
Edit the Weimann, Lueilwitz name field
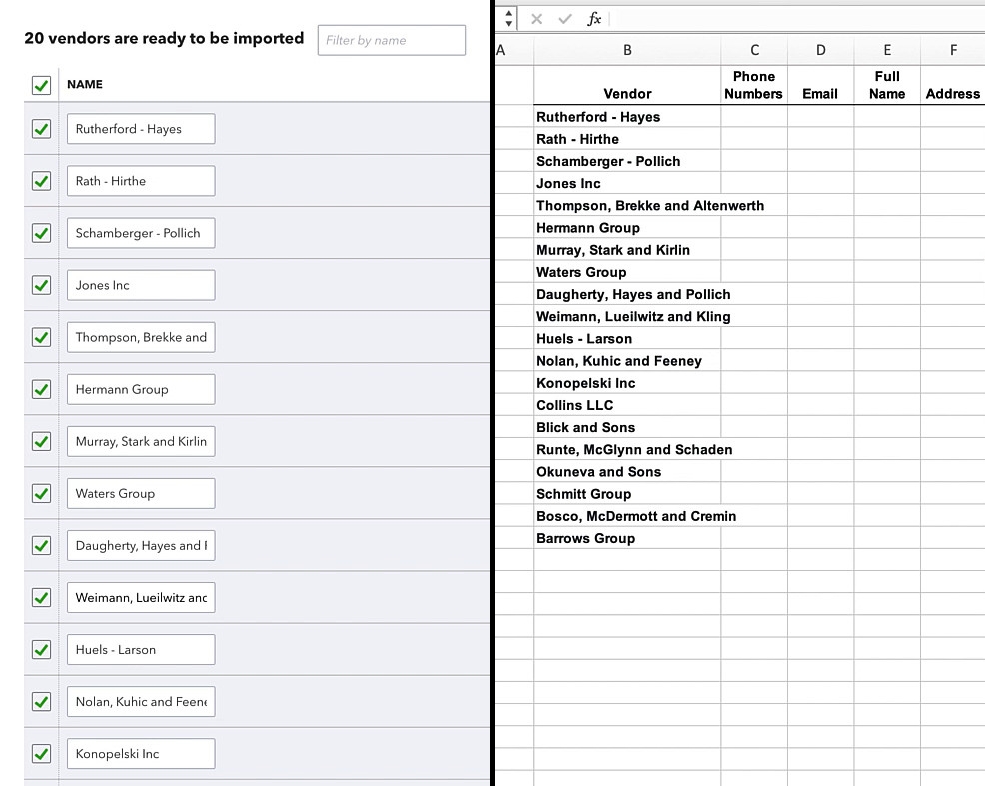(x=141, y=598)
